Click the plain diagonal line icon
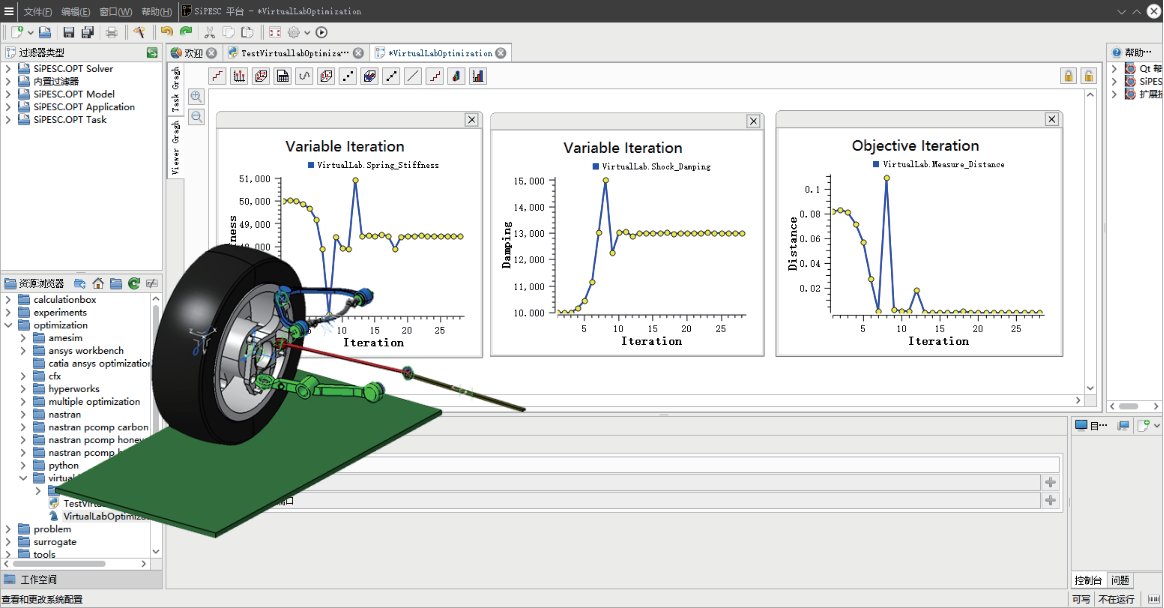This screenshot has width=1164, height=608. pyautogui.click(x=413, y=76)
